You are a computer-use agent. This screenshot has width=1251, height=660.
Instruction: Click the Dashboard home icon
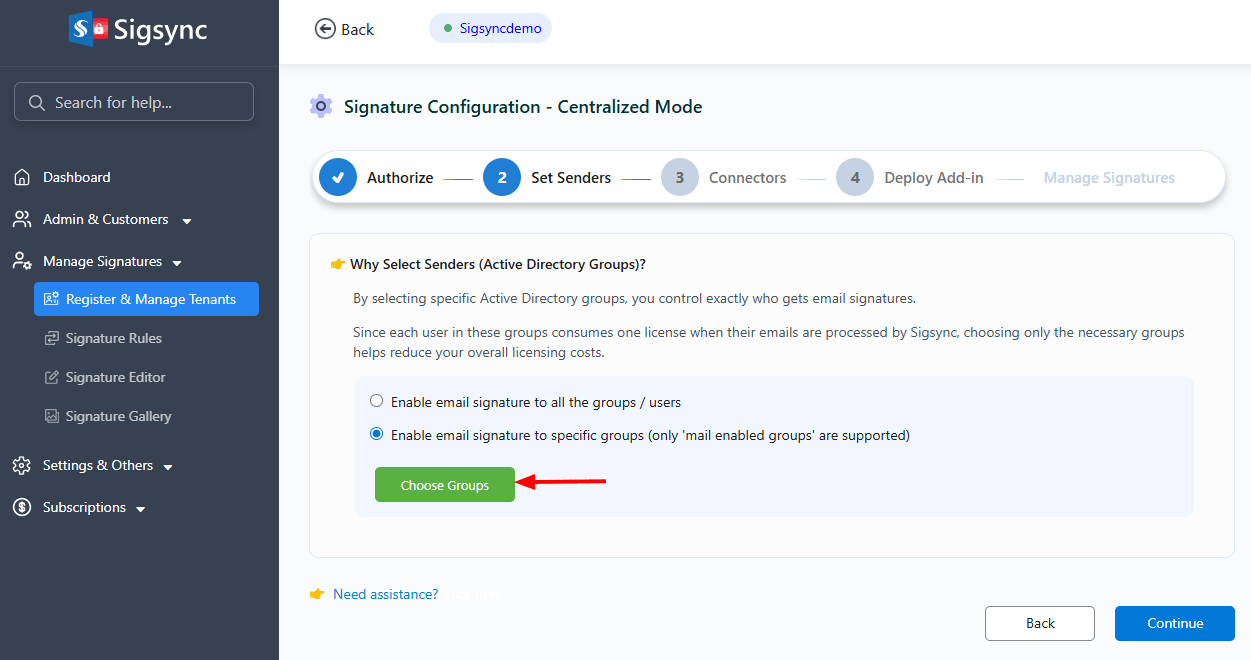pyautogui.click(x=22, y=177)
